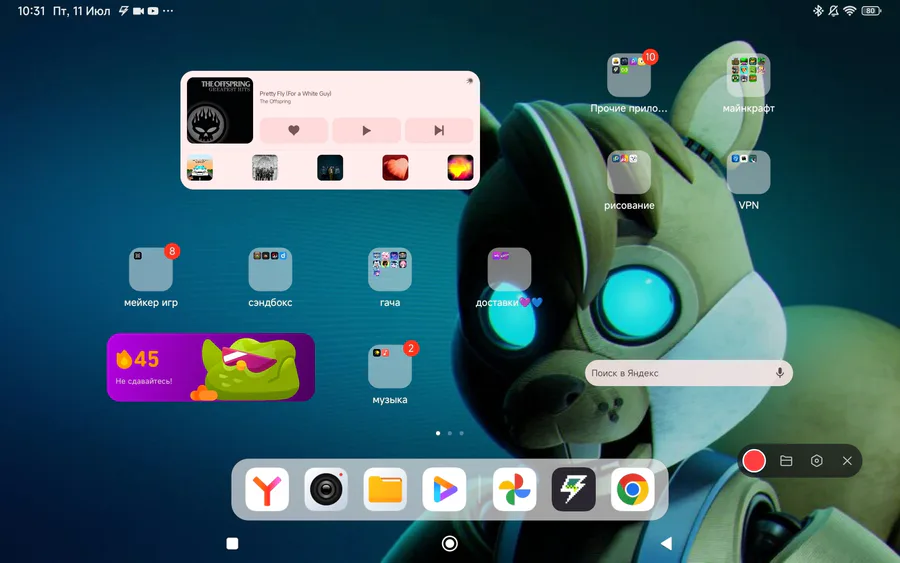Open the Yandex Browser app in dock
Viewport: 900px width, 563px height.
pos(267,490)
